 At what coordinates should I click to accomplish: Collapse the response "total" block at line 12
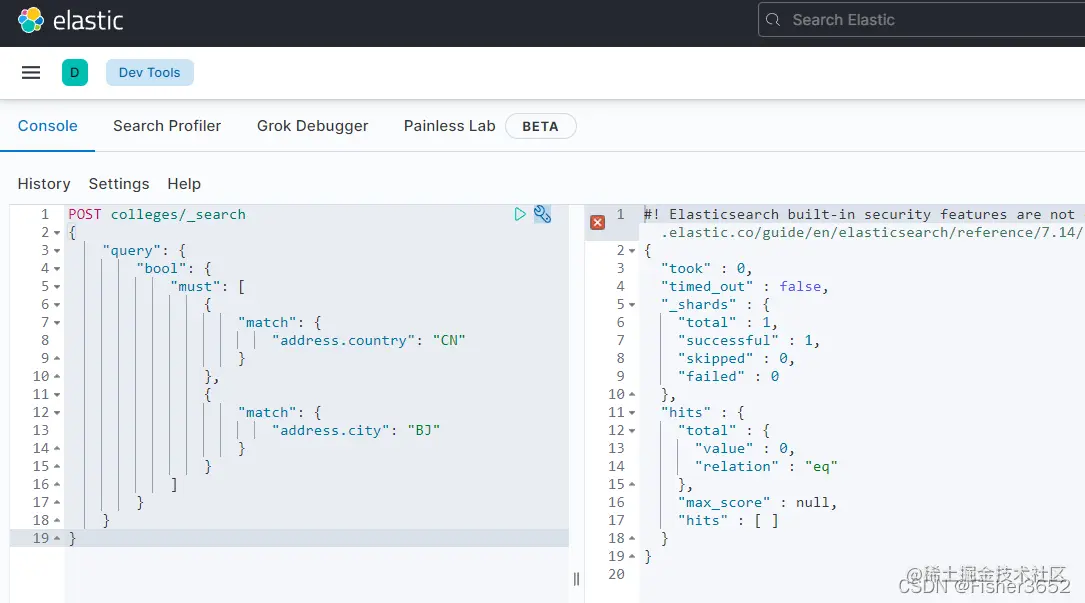tap(632, 431)
